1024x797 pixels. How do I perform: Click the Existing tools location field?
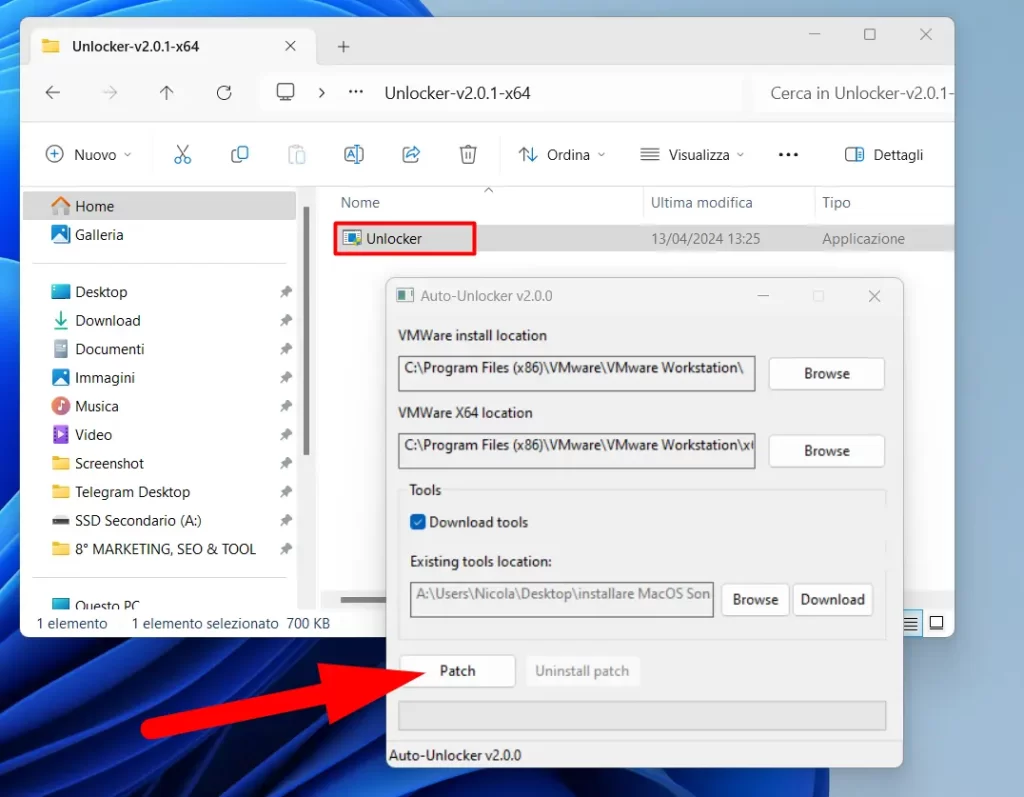click(562, 600)
